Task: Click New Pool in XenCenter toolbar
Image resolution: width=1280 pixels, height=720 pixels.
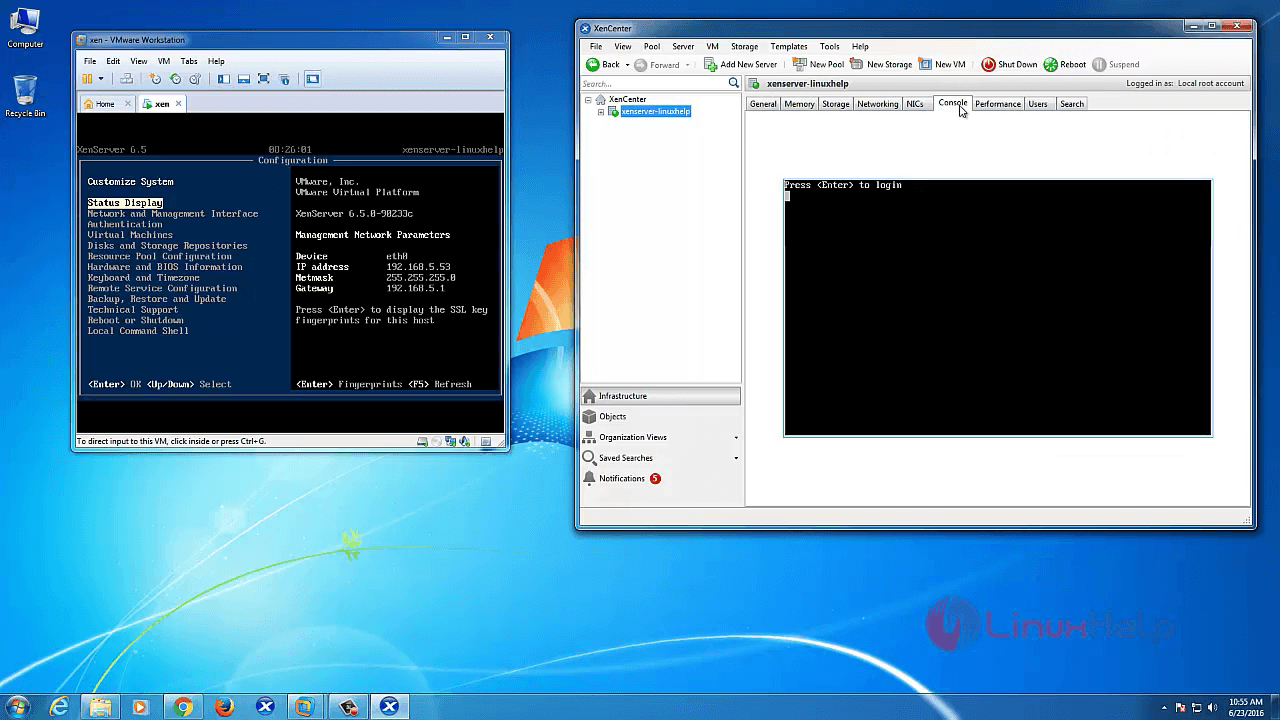Action: (818, 64)
